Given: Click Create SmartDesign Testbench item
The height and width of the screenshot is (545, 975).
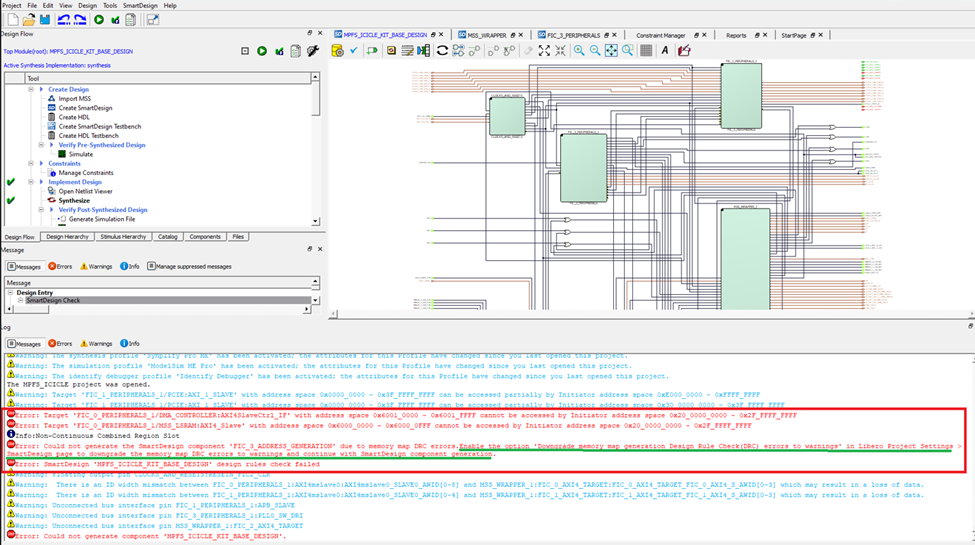Looking at the screenshot, I should click(99, 126).
